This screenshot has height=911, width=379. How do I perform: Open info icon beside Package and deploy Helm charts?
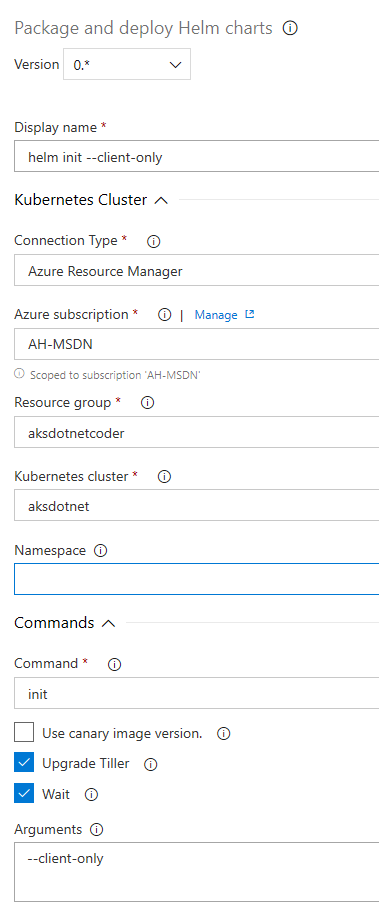[290, 28]
